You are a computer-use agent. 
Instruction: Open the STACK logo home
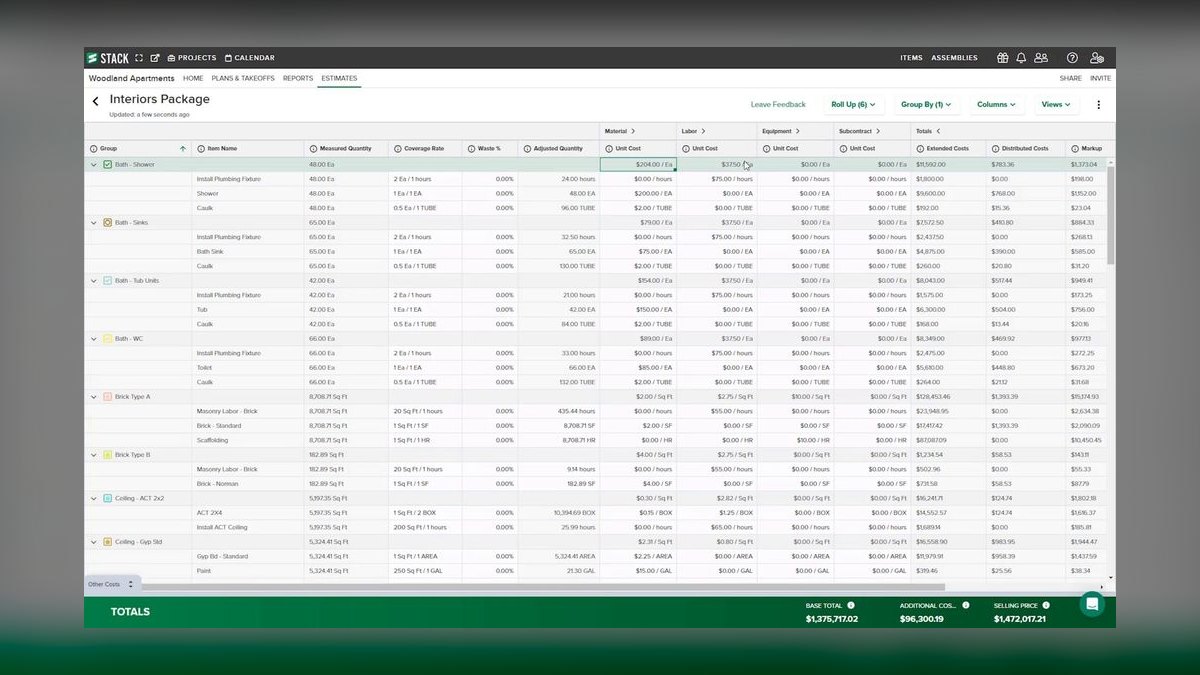(x=107, y=58)
